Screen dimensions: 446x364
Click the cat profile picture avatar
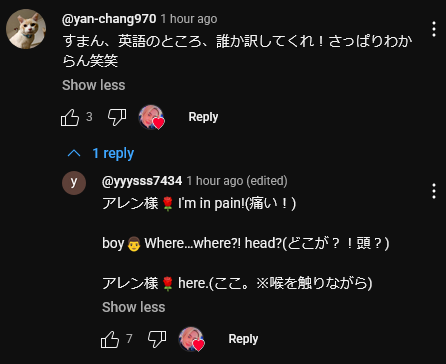point(26,29)
